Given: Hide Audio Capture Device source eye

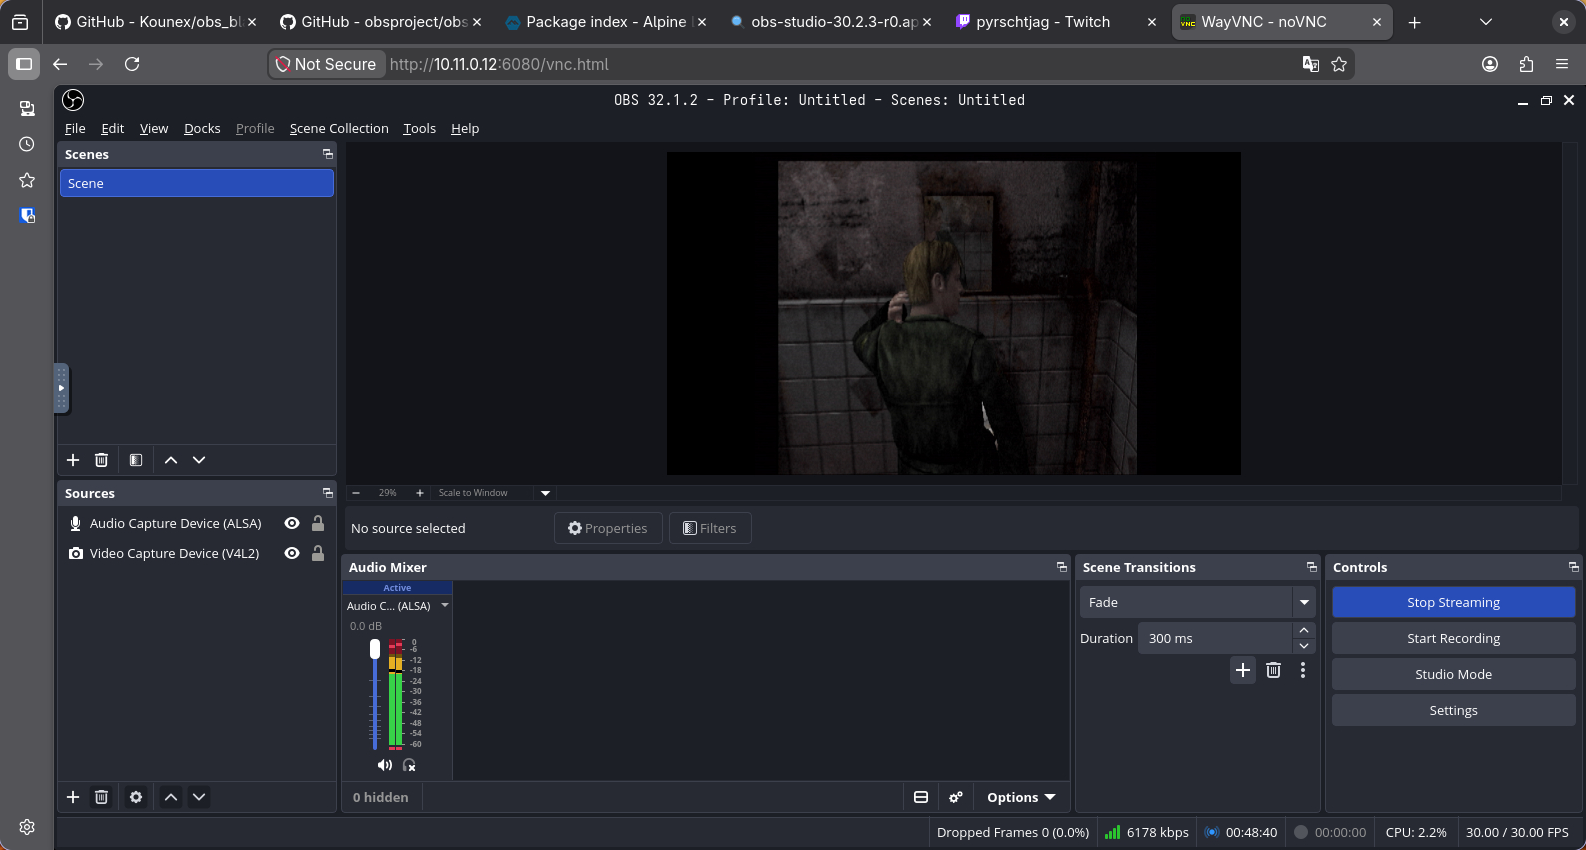Looking at the screenshot, I should point(292,523).
